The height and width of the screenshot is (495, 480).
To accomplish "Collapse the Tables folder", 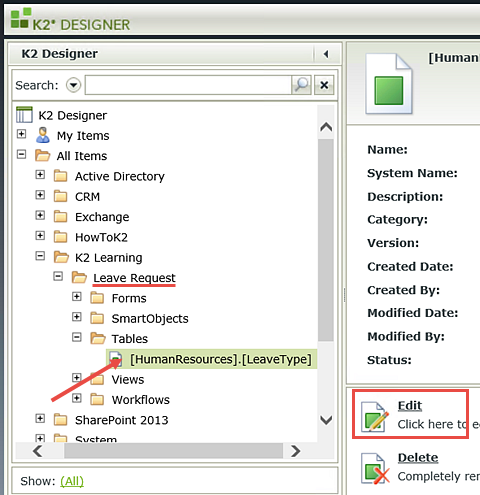I will point(77,337).
